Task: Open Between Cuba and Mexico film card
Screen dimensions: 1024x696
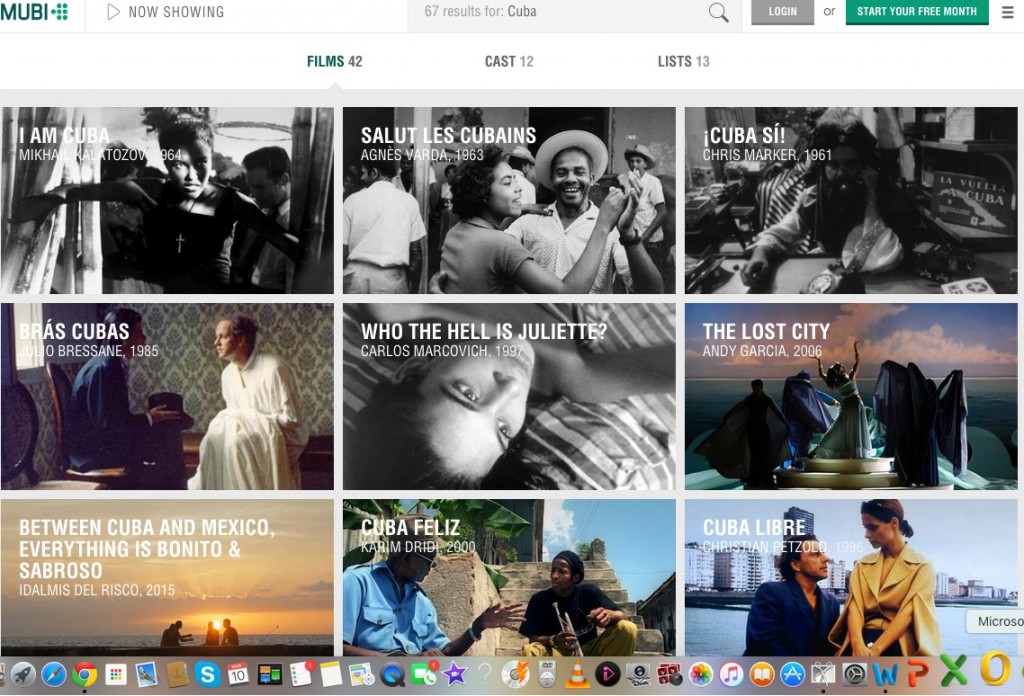Action: (167, 578)
